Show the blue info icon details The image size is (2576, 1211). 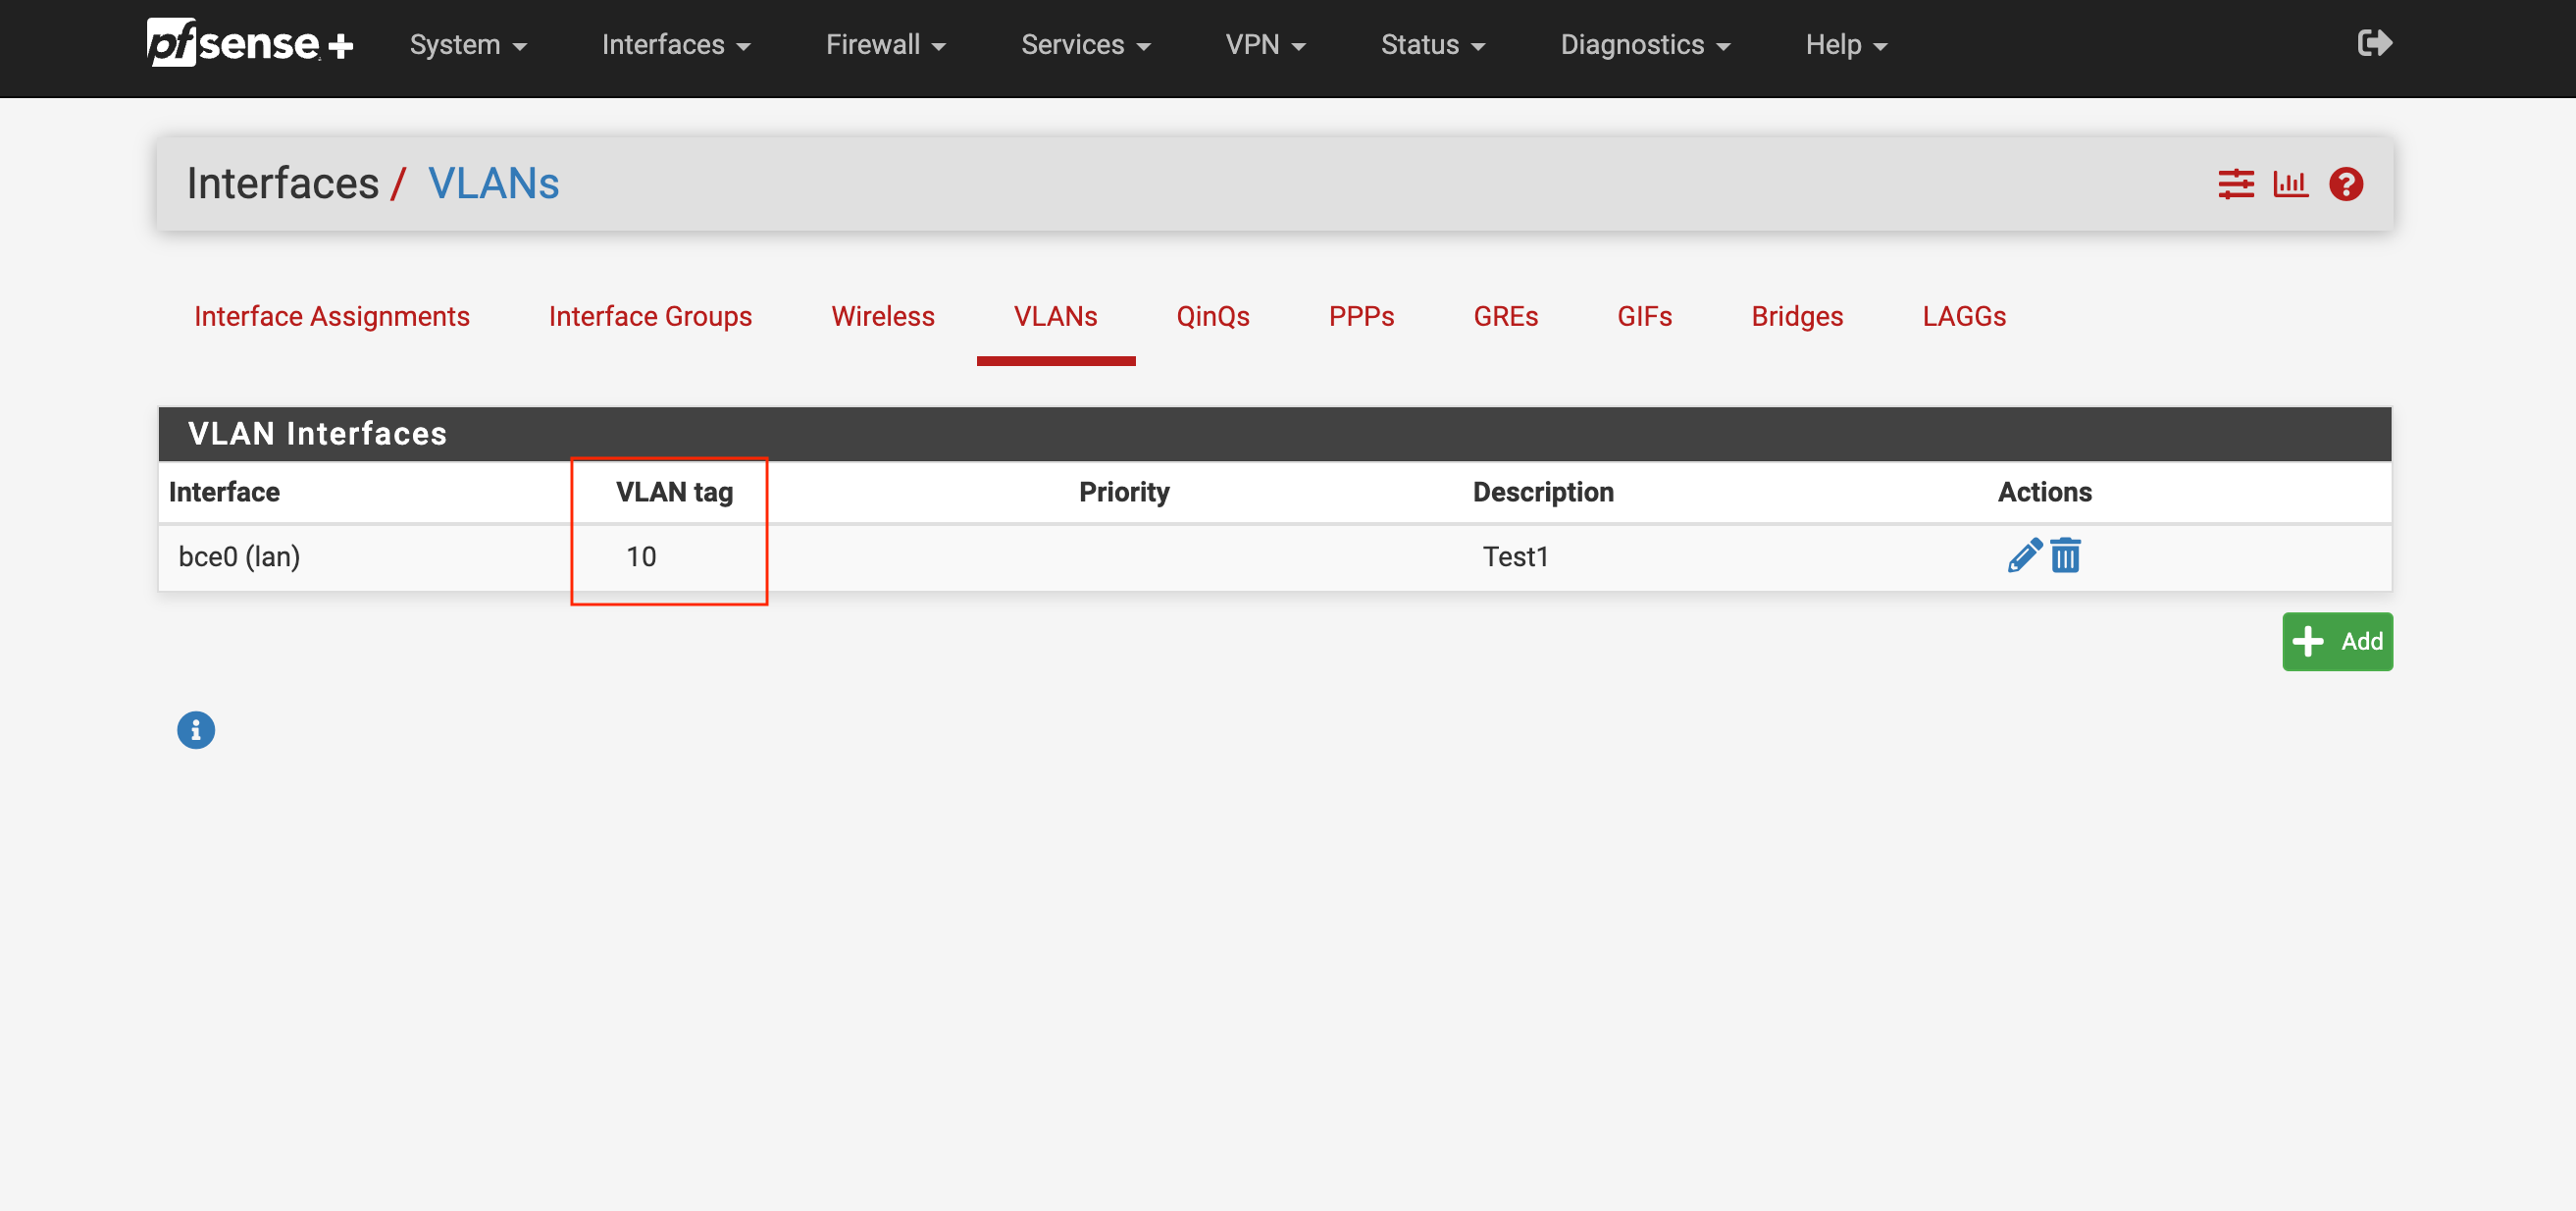196,730
